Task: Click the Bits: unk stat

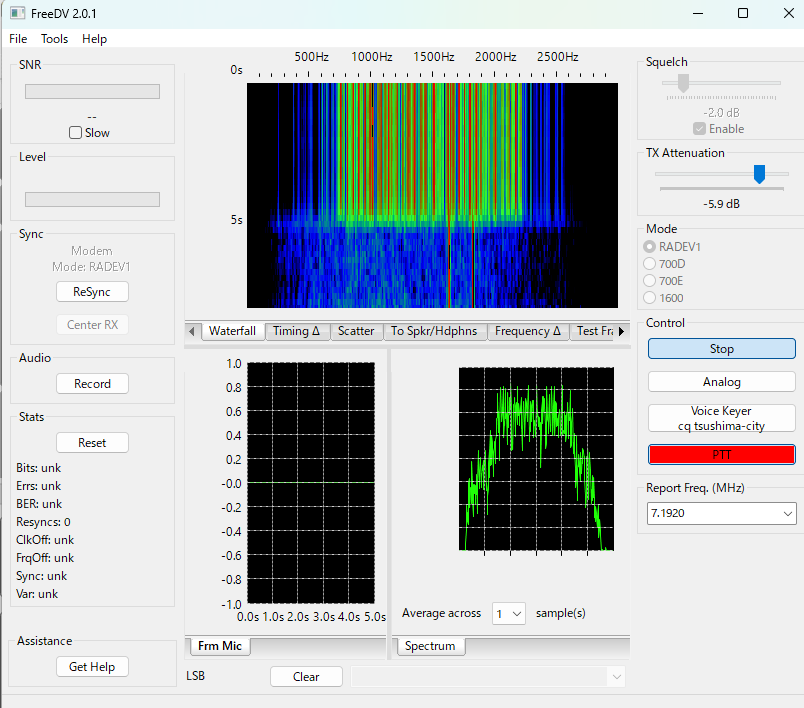Action: (38, 468)
